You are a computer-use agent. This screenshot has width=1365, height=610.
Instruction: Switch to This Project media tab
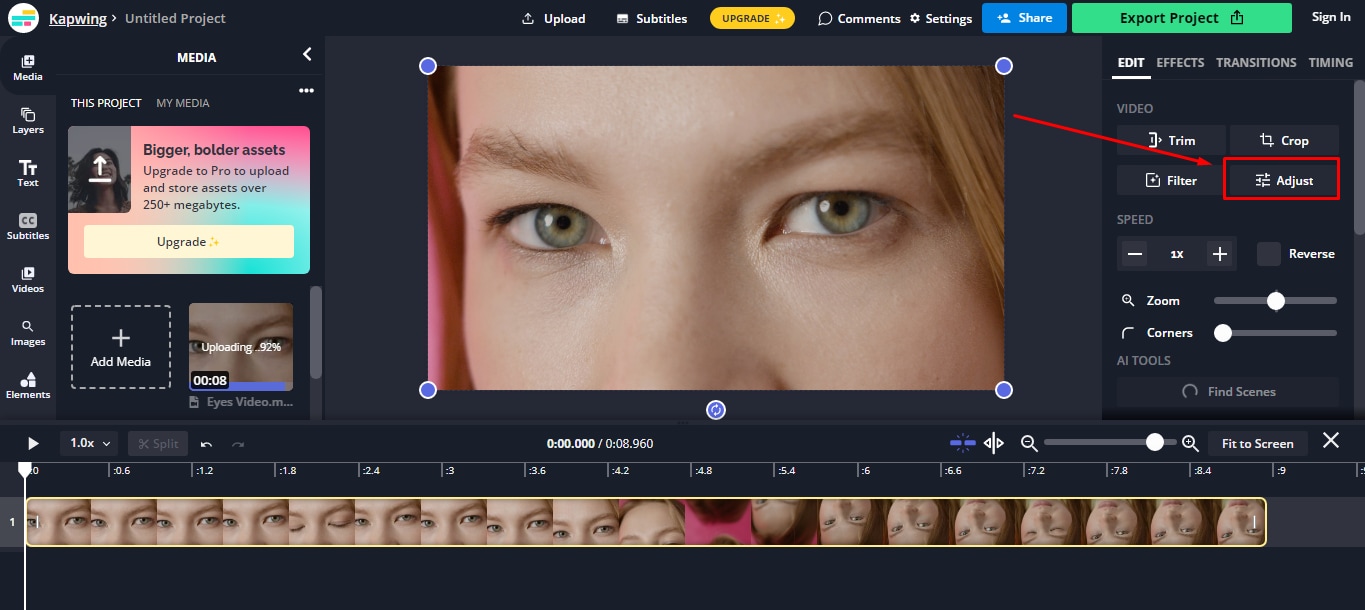(106, 103)
